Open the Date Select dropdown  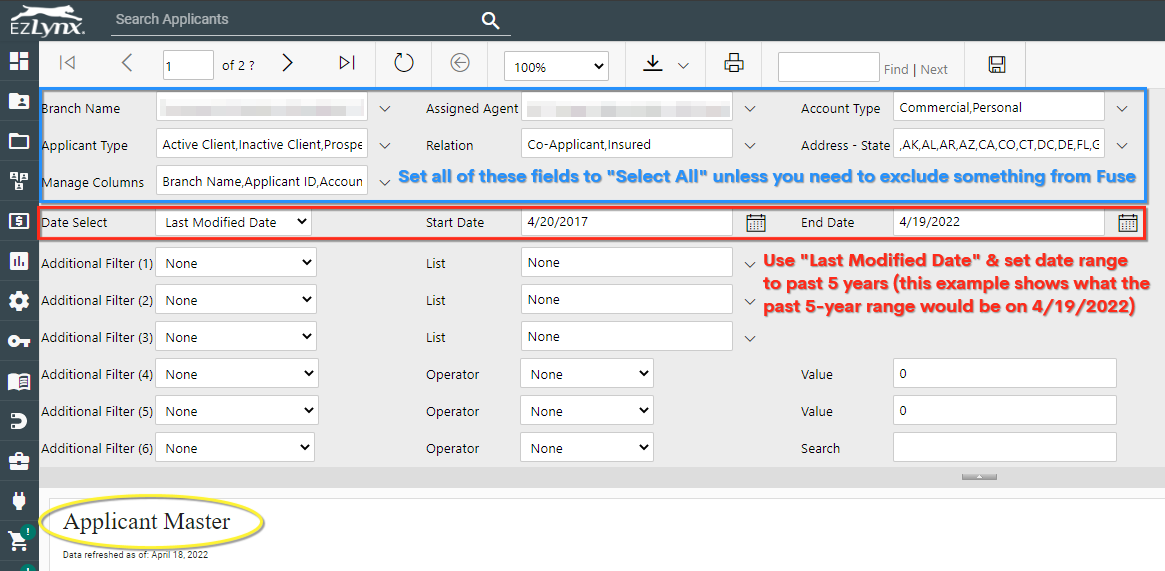click(x=234, y=222)
